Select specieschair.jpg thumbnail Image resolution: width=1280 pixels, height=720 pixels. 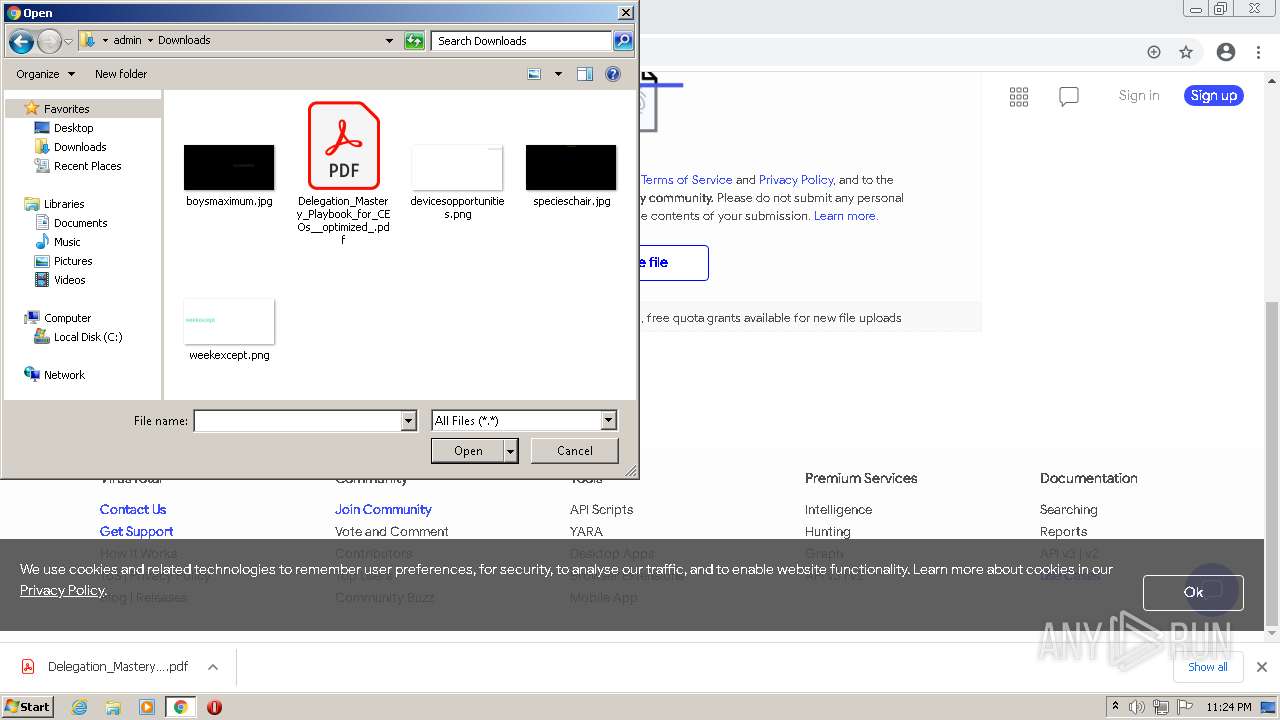(x=571, y=167)
